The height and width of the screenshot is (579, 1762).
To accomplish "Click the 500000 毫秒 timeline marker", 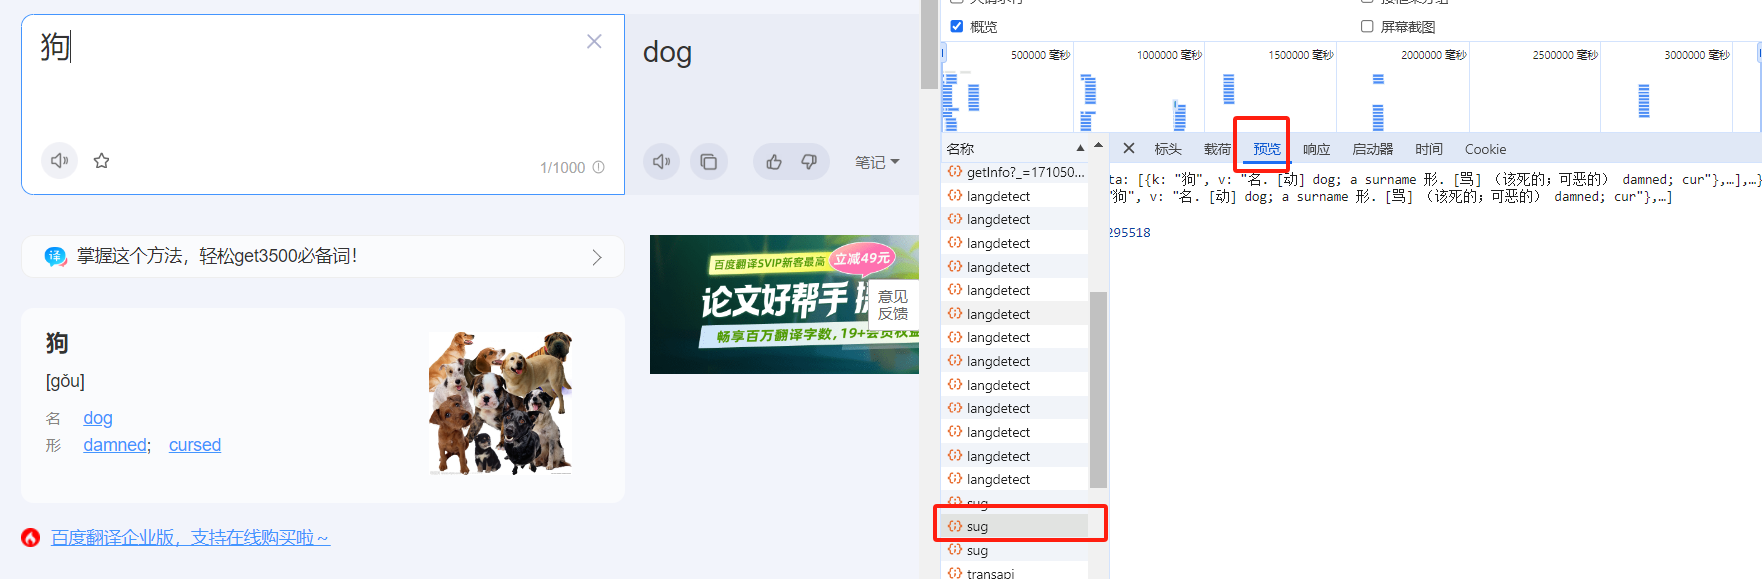I will pyautogui.click(x=1040, y=55).
